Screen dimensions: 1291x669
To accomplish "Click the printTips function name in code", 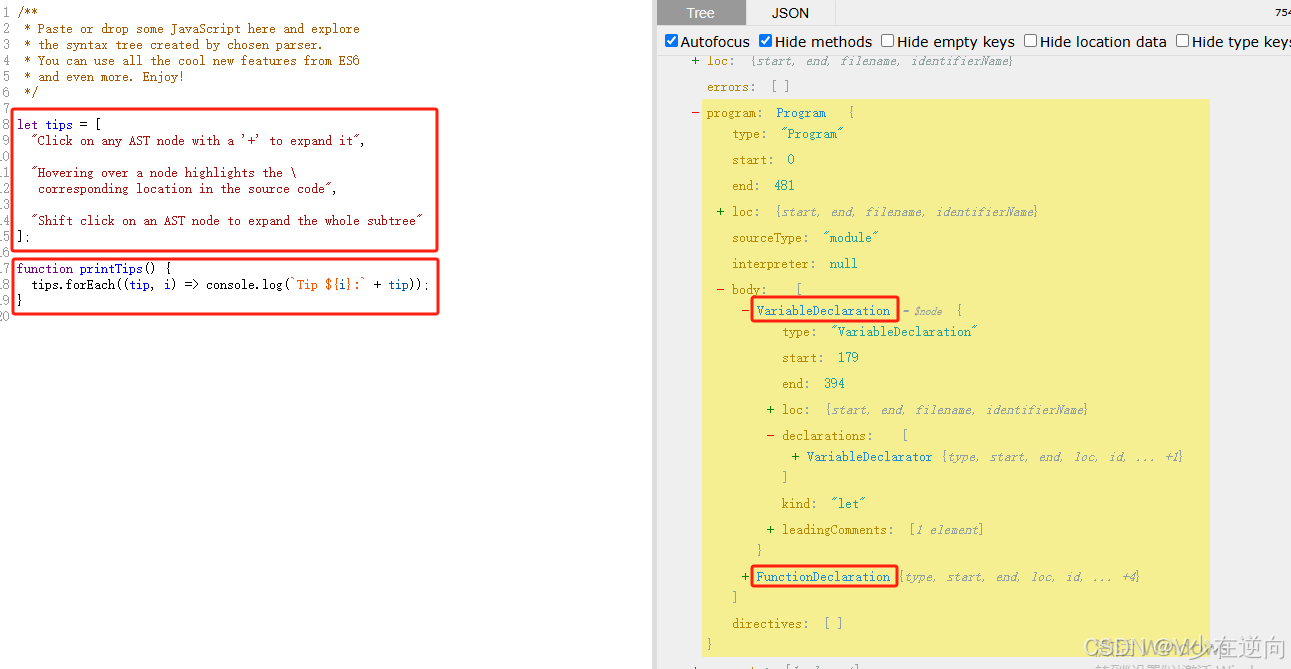I will [111, 268].
